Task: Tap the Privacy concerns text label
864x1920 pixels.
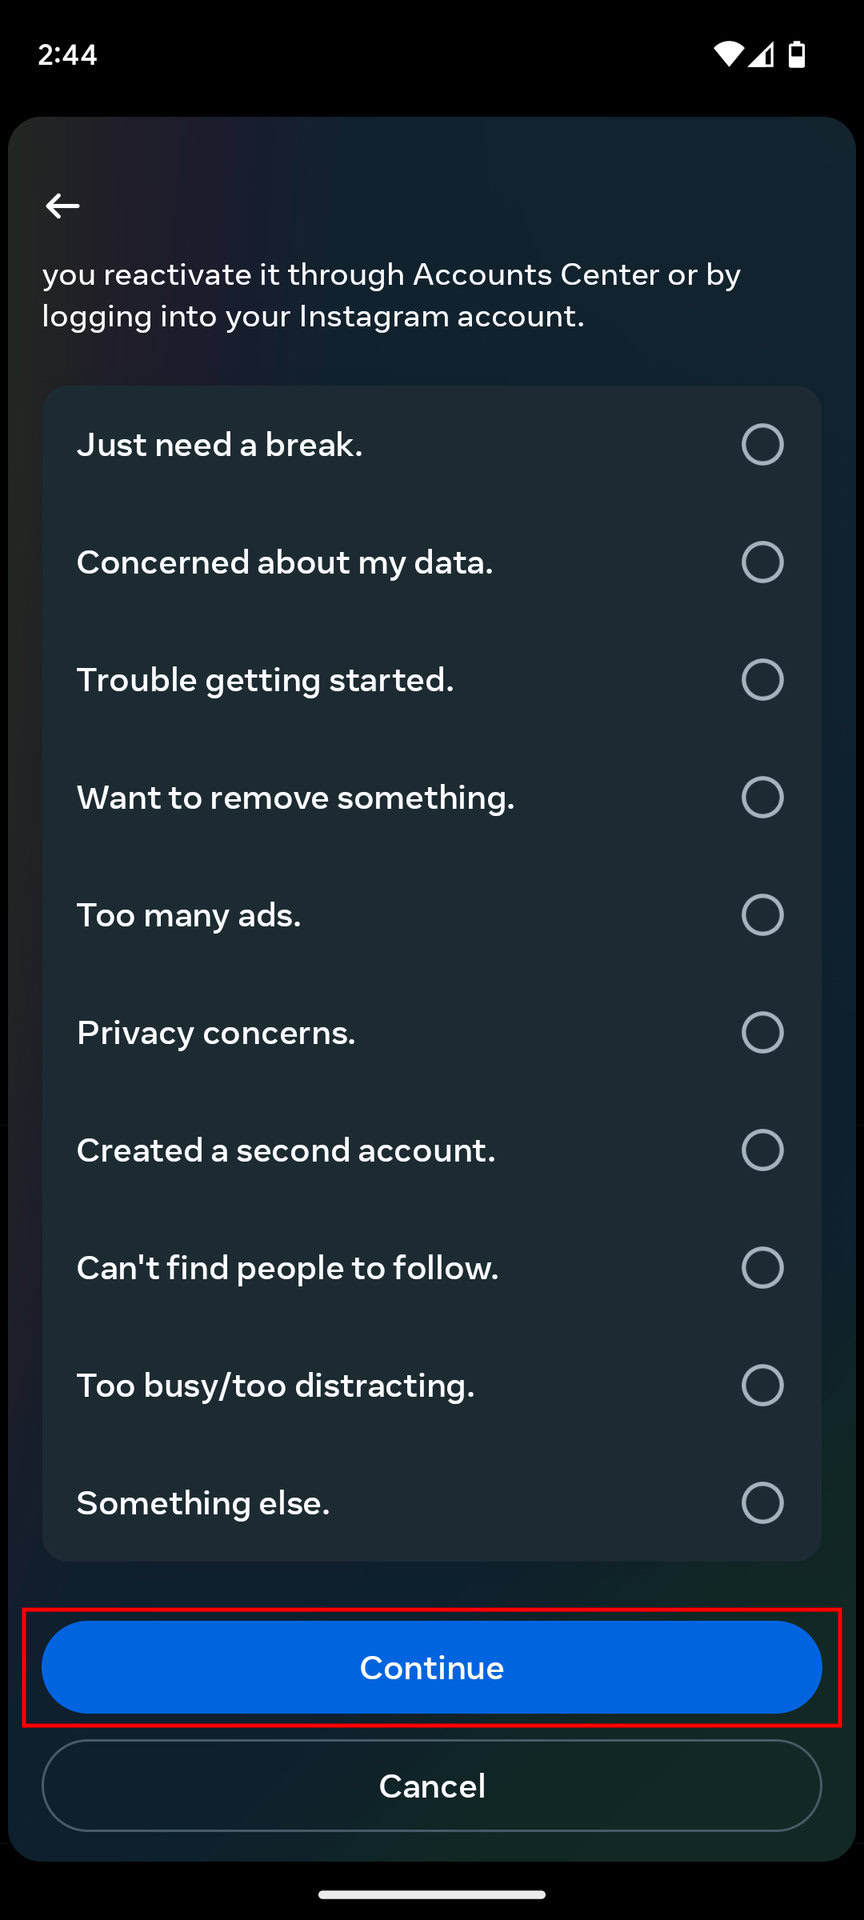Action: tap(216, 1033)
